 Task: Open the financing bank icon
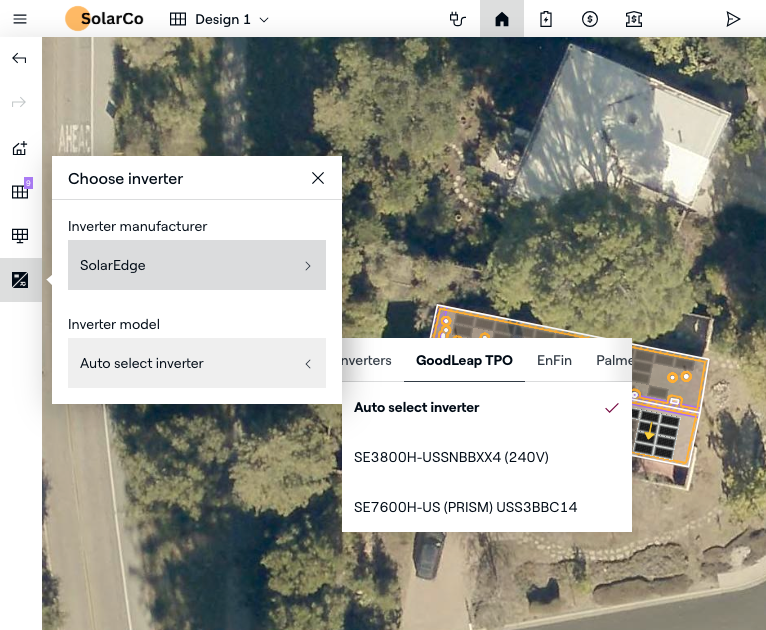[634, 19]
